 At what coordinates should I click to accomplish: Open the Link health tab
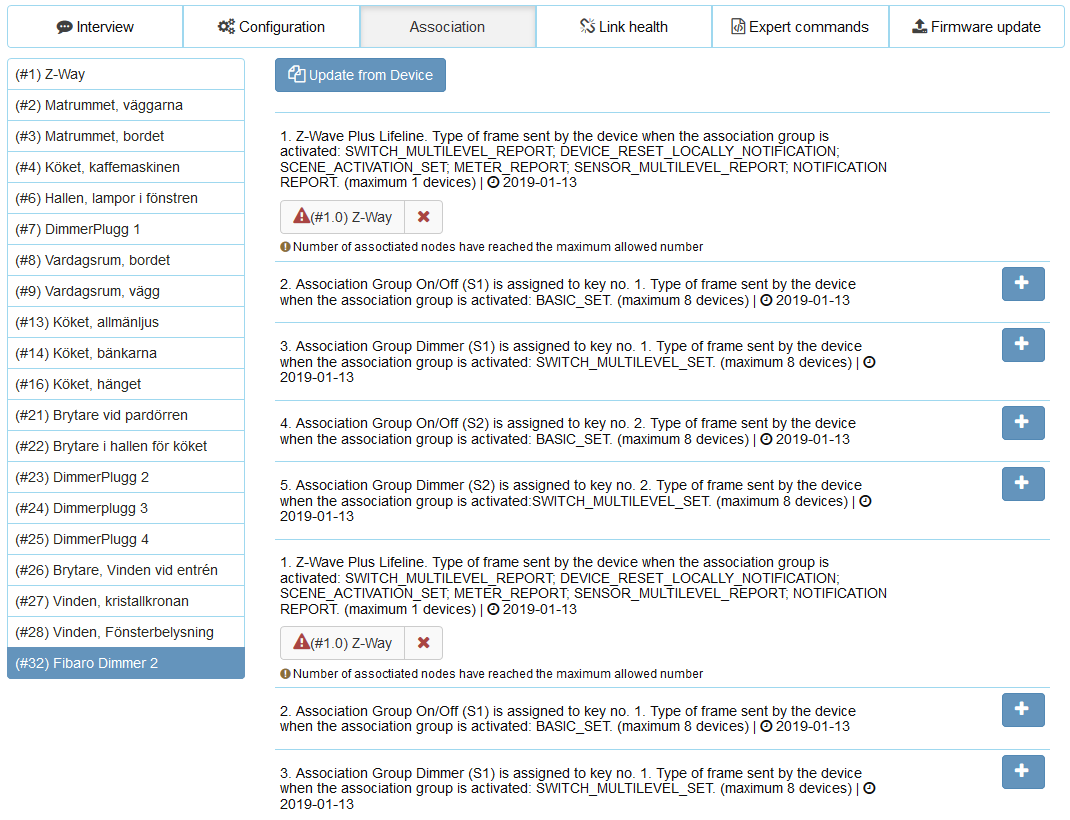(x=623, y=27)
